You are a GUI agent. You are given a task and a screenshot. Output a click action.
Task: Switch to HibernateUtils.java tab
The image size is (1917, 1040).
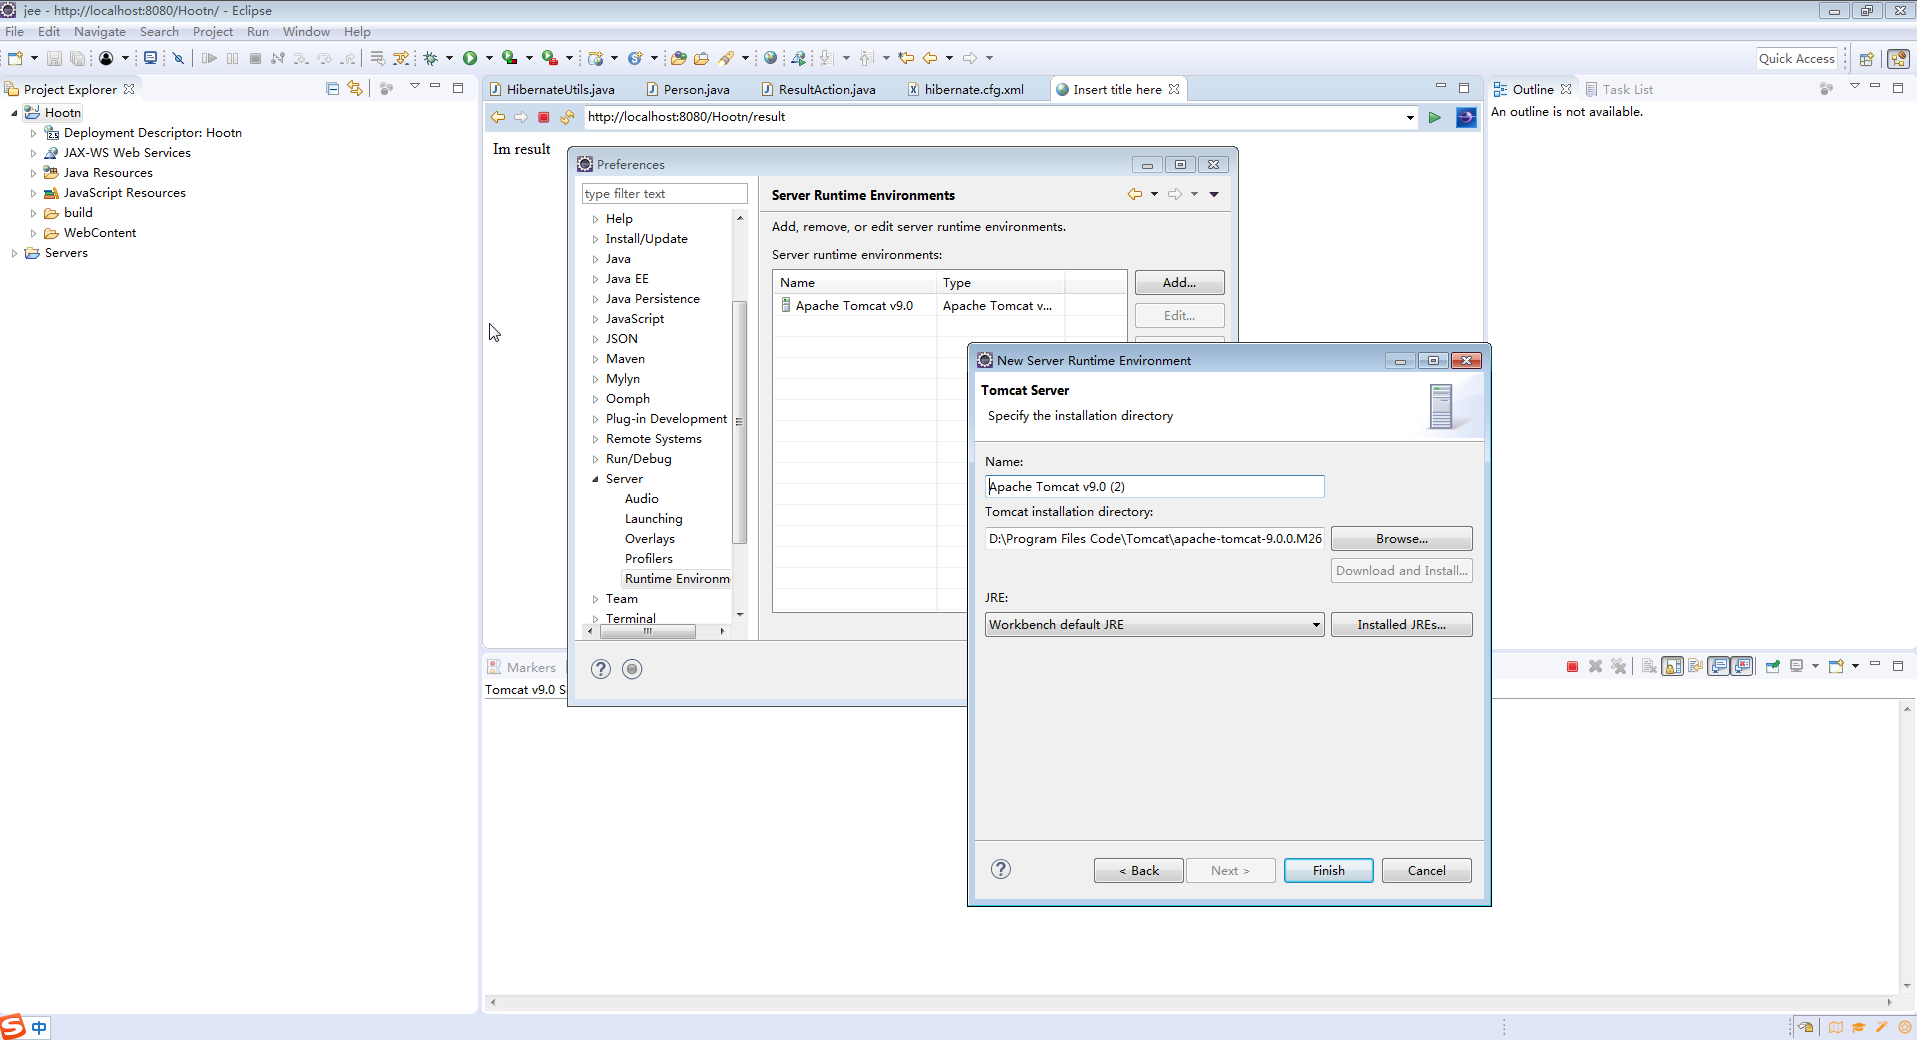(x=553, y=89)
